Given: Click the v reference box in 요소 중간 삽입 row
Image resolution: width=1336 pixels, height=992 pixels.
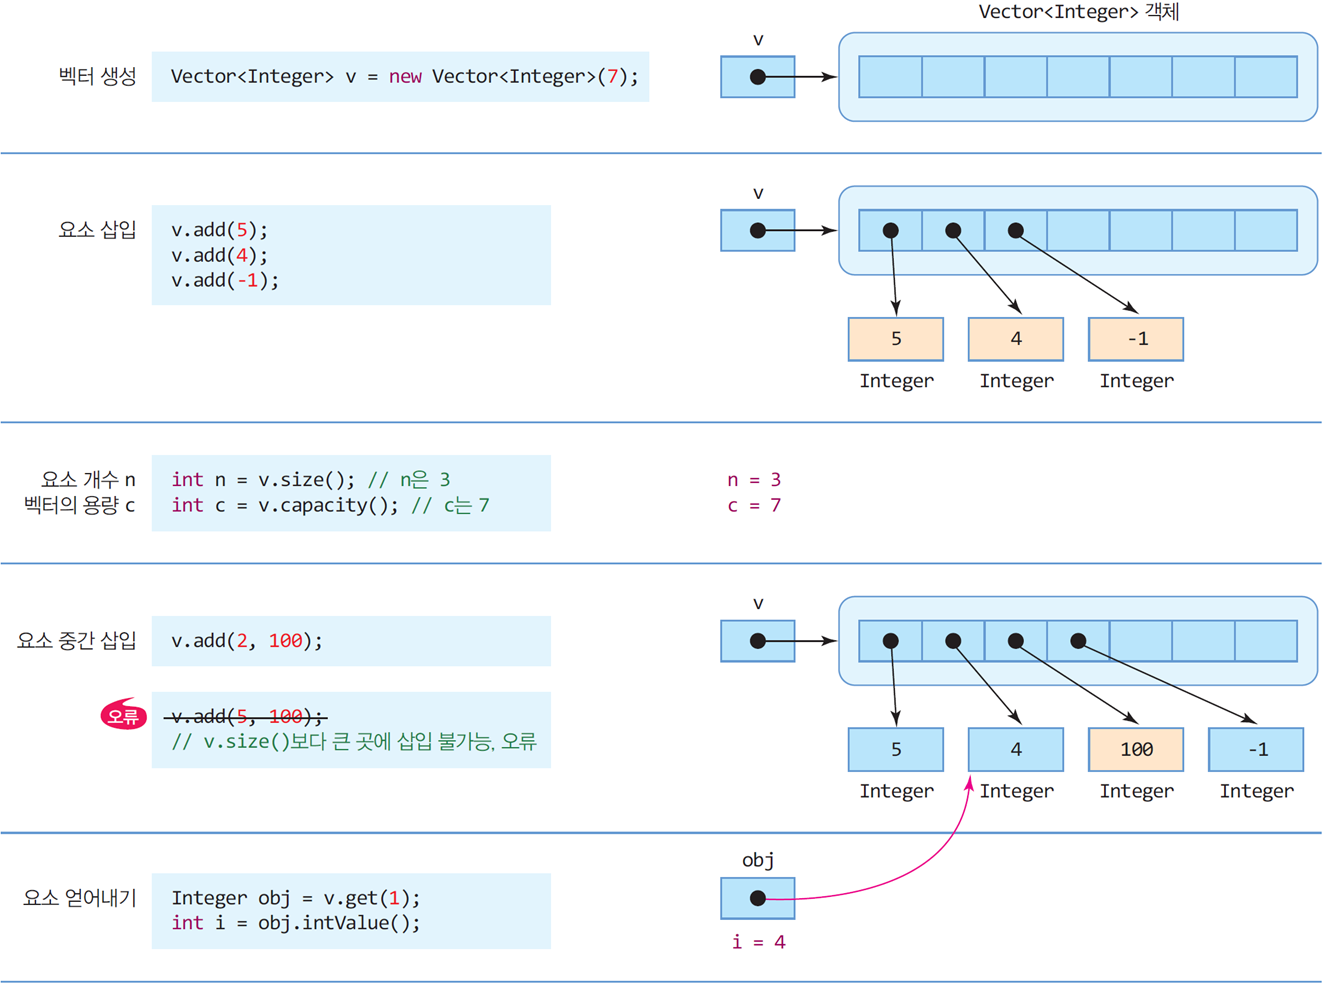Looking at the screenshot, I should [758, 641].
